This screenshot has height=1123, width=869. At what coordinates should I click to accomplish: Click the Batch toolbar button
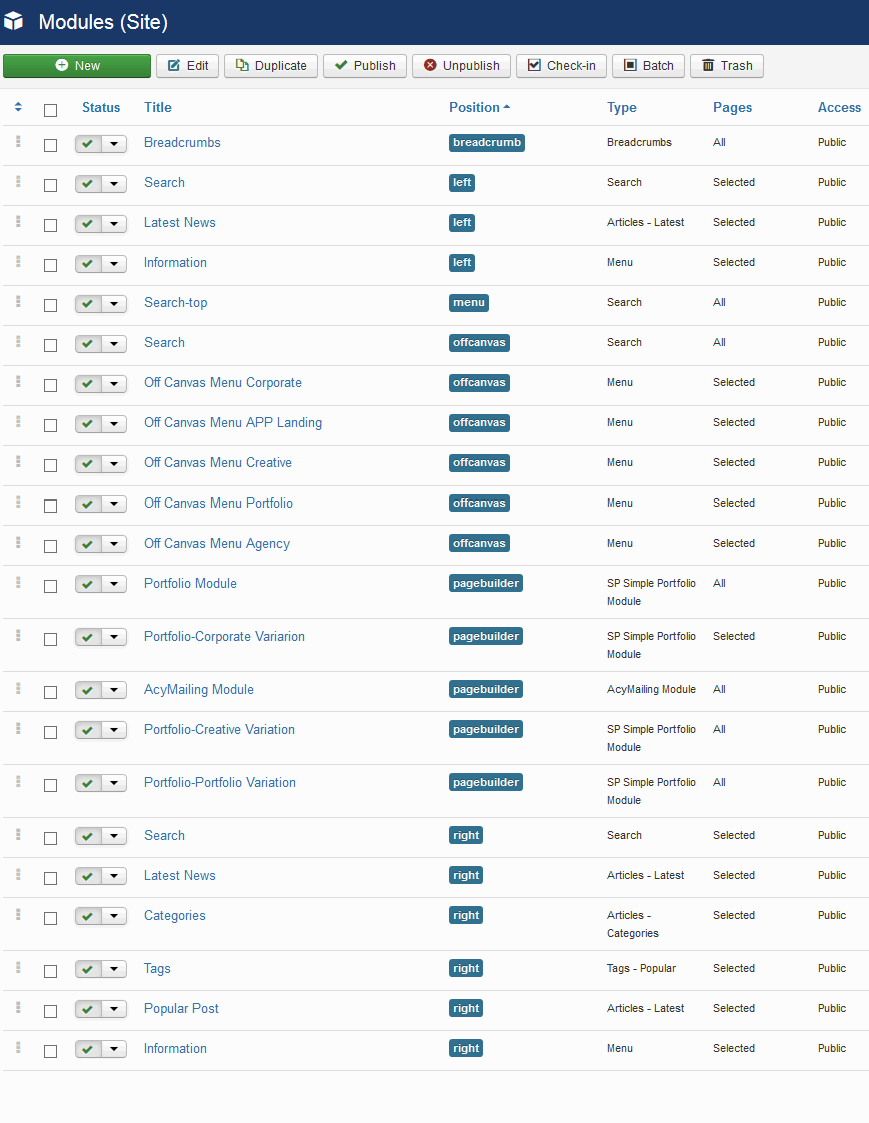pyautogui.click(x=648, y=66)
